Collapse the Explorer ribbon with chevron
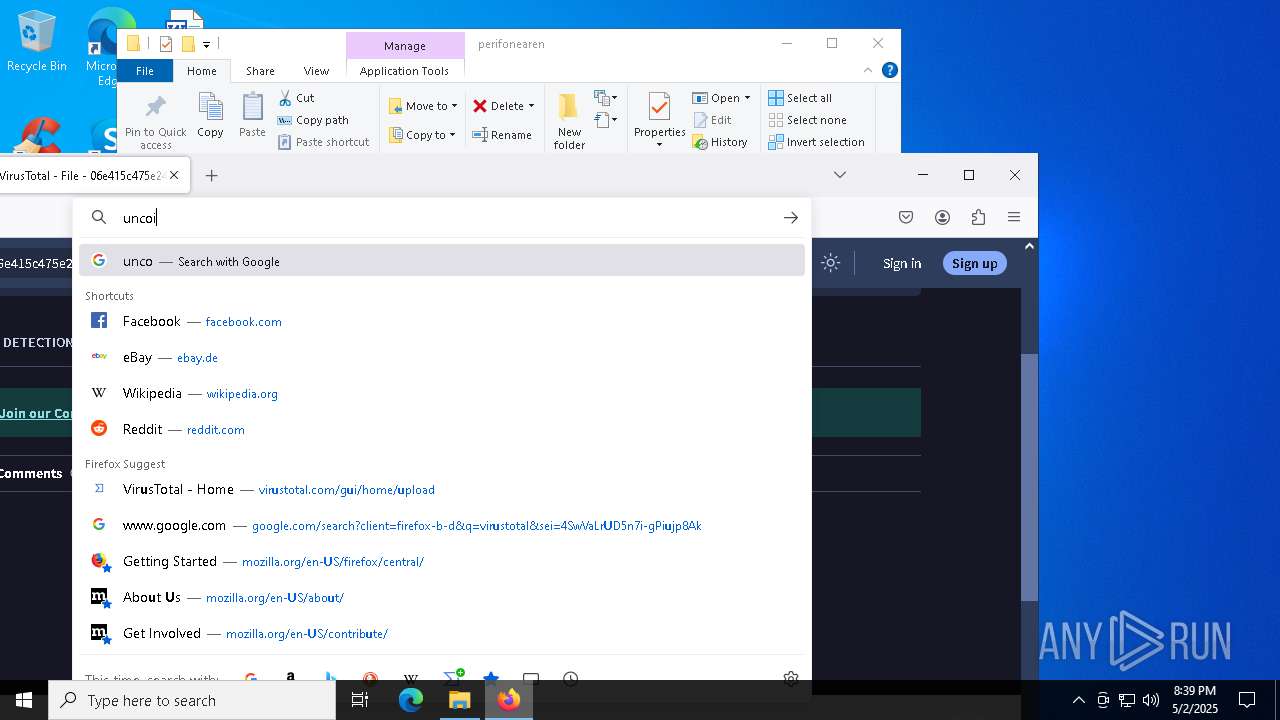The image size is (1280, 720). [868, 70]
